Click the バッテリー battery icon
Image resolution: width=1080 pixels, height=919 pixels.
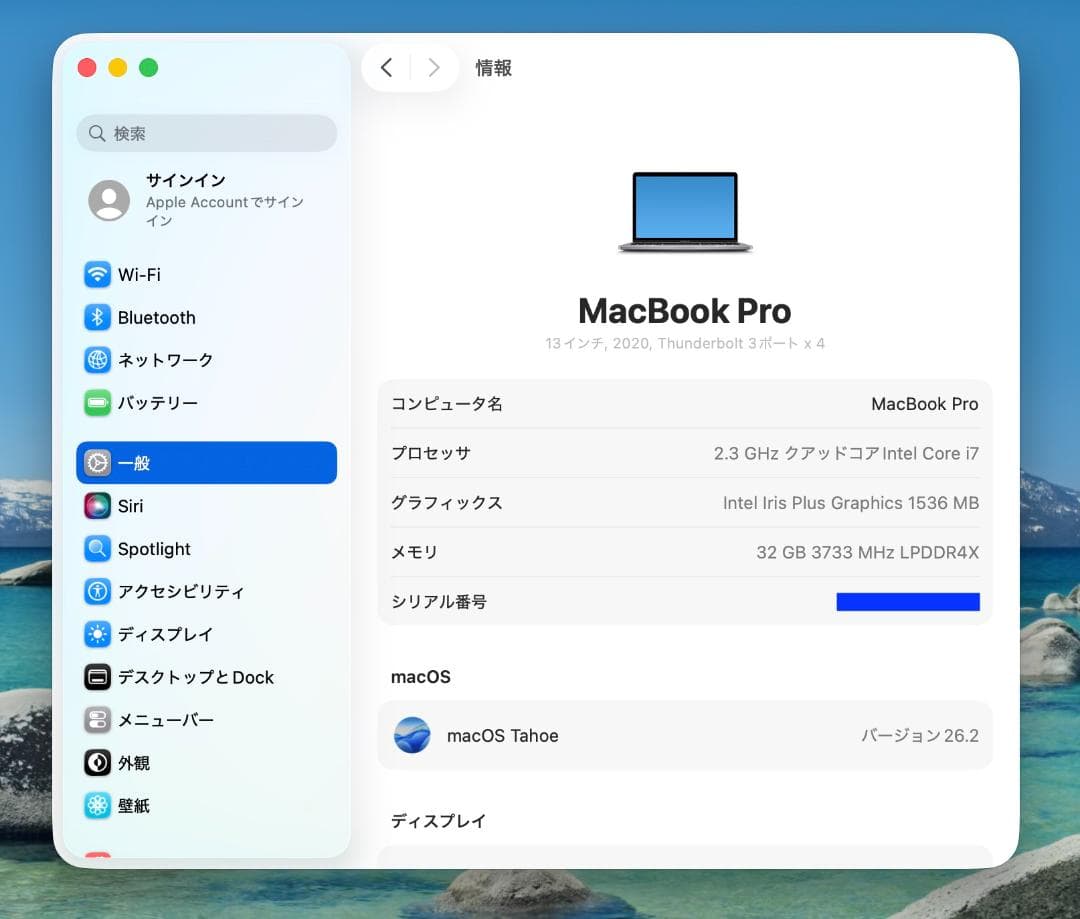(97, 403)
